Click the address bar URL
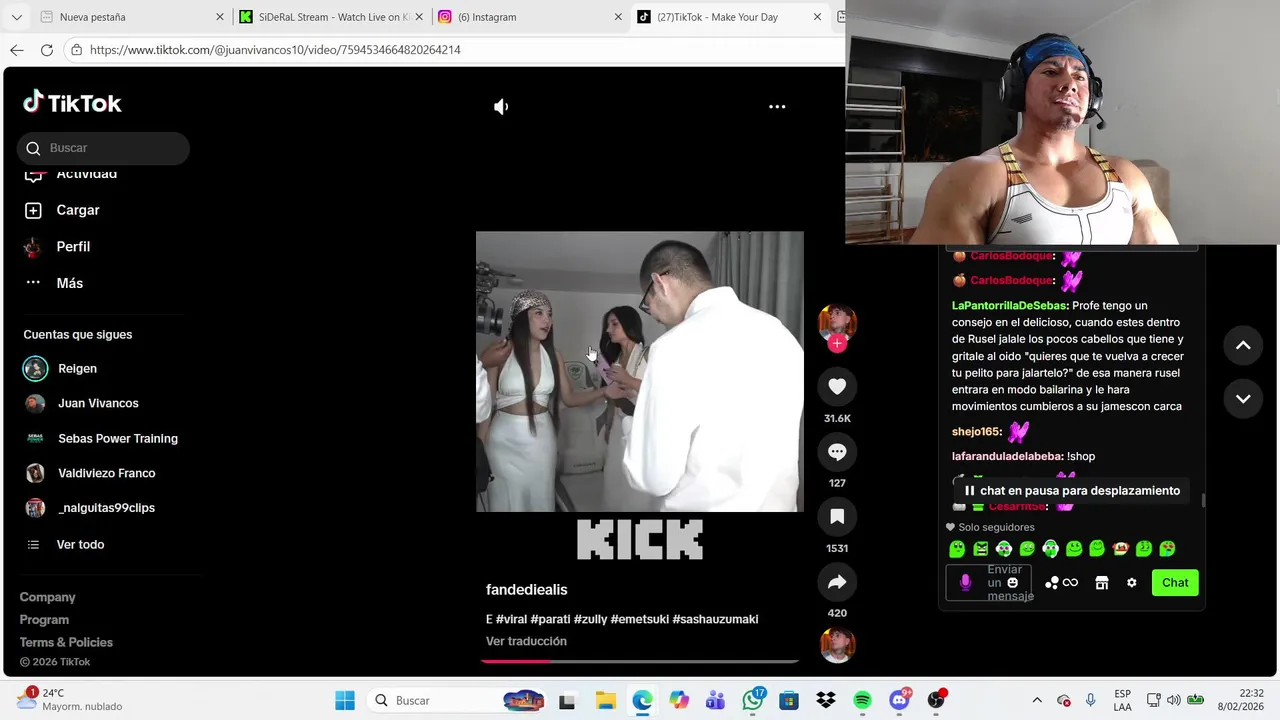This screenshot has height=720, width=1280. pyautogui.click(x=275, y=50)
